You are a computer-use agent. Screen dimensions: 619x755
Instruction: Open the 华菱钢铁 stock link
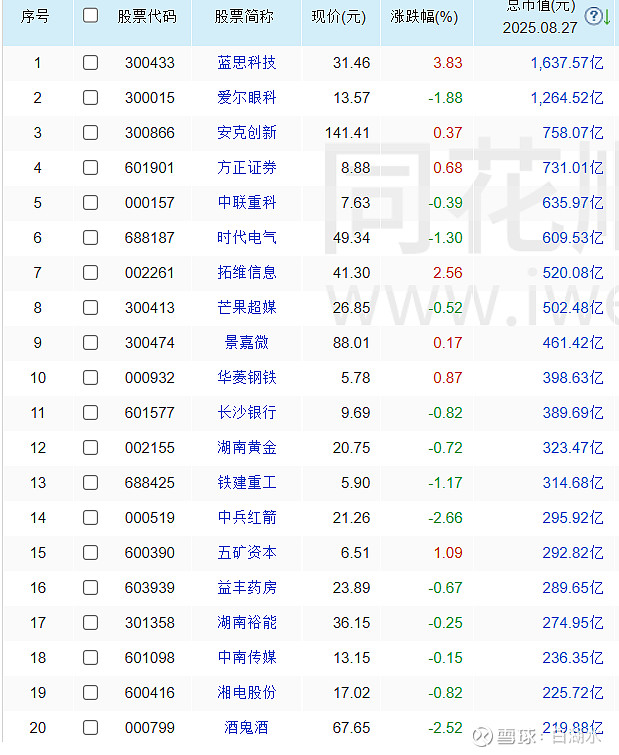click(246, 378)
